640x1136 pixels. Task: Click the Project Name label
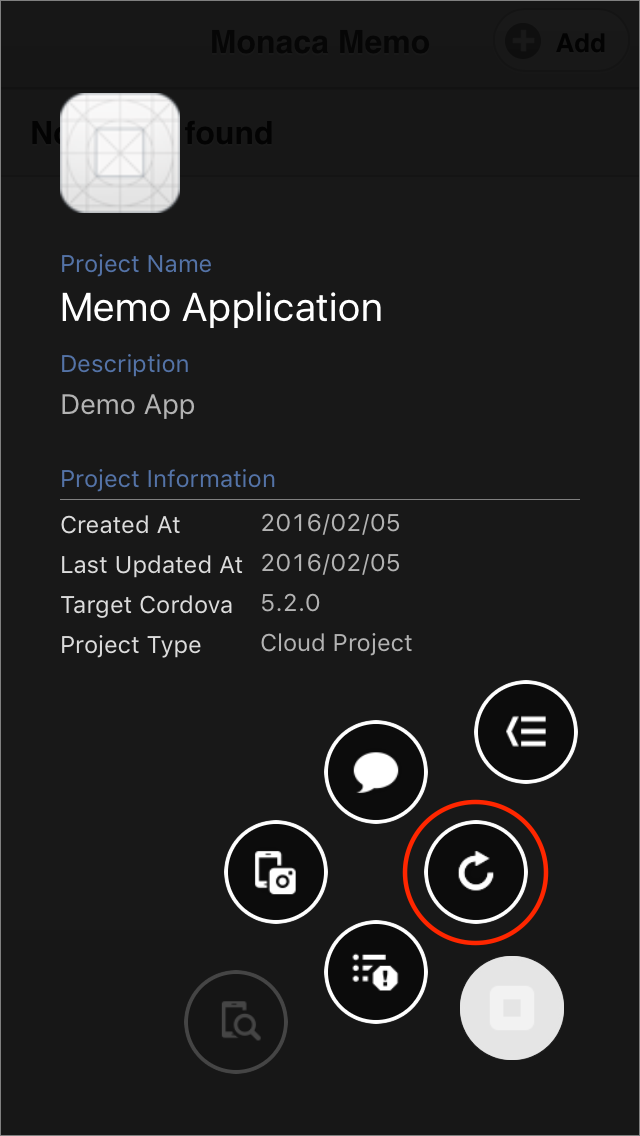tap(136, 264)
